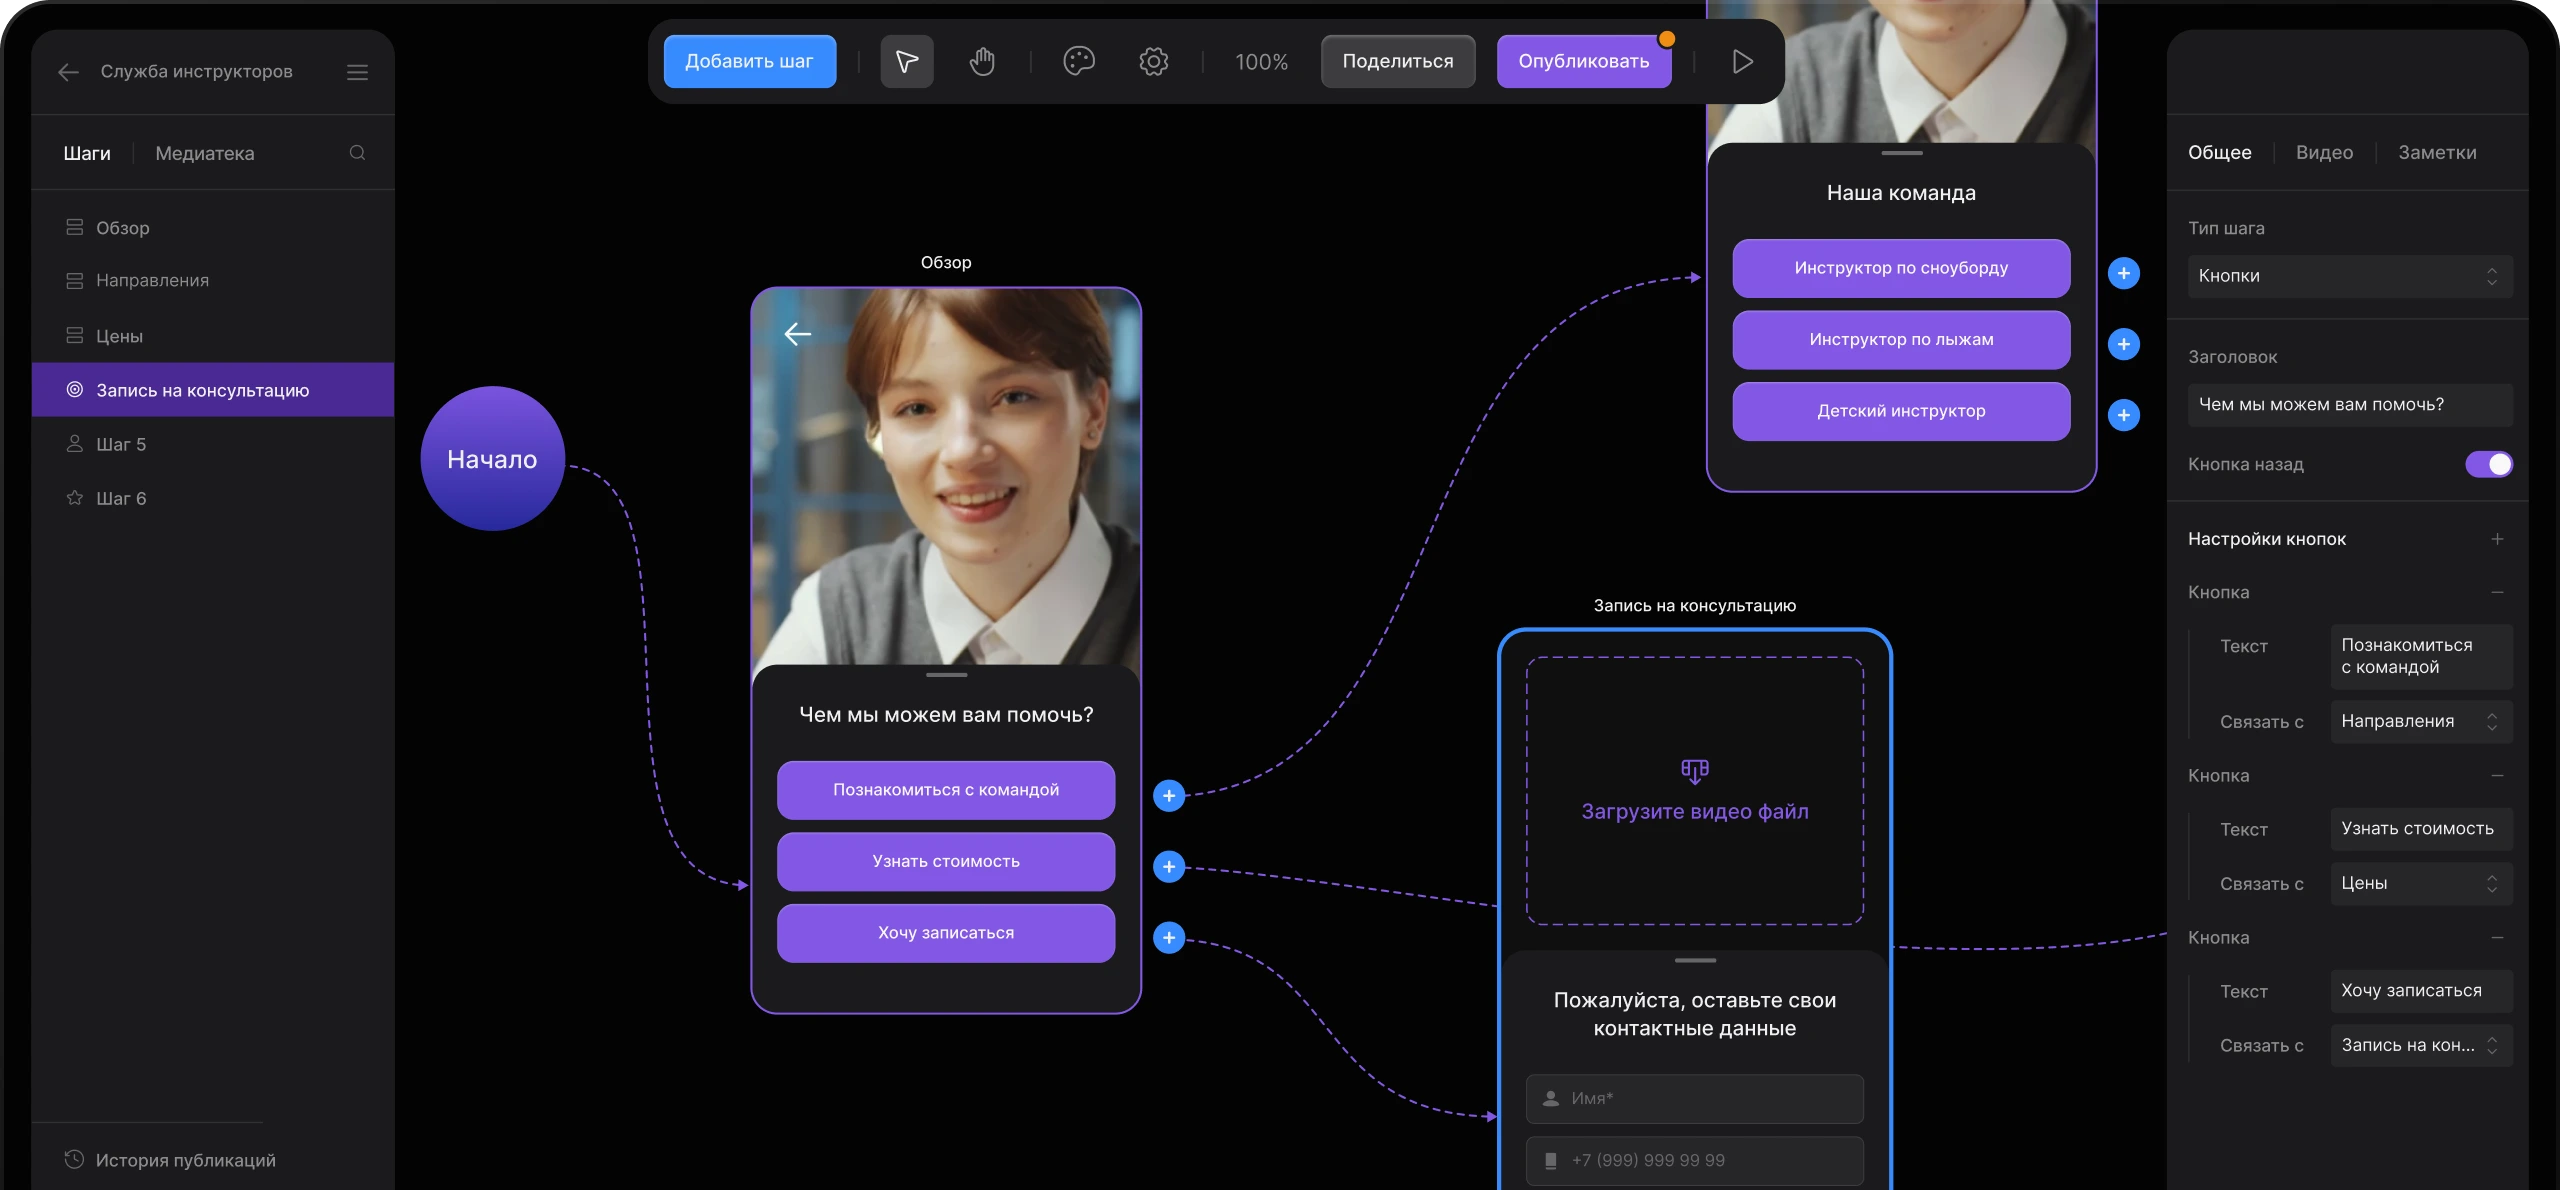Click Хочу записаться card button
The width and height of the screenshot is (2560, 1190).
pyautogui.click(x=945, y=933)
